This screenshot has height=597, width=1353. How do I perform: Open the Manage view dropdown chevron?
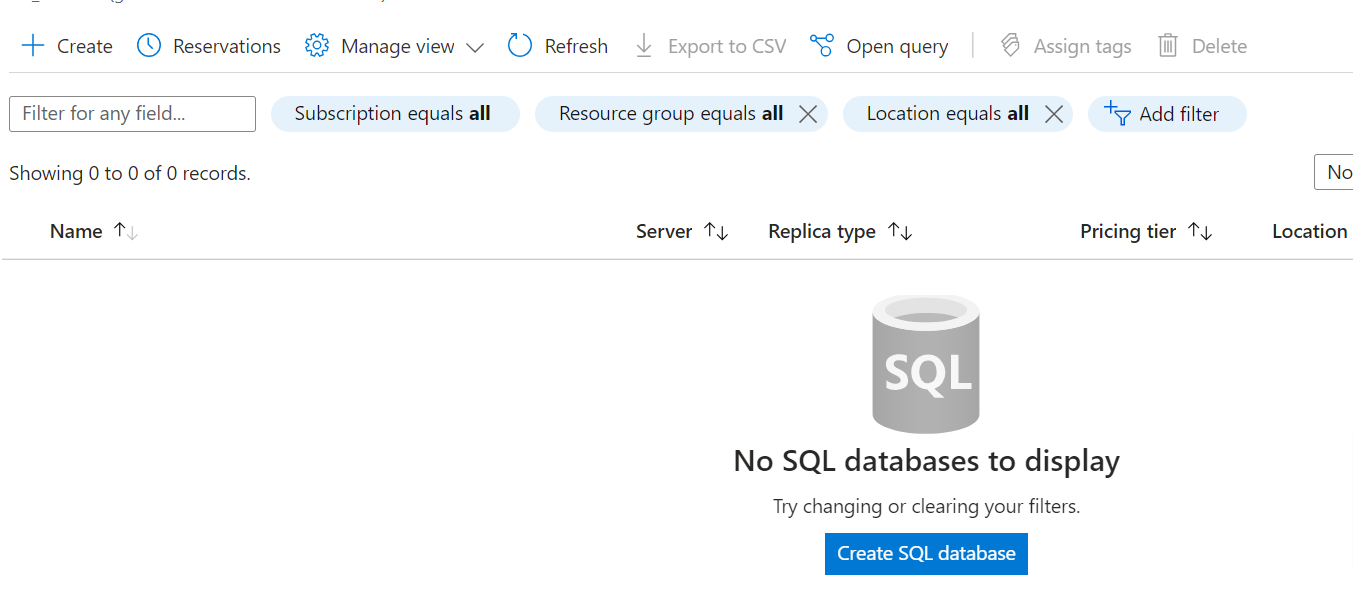[x=475, y=45]
